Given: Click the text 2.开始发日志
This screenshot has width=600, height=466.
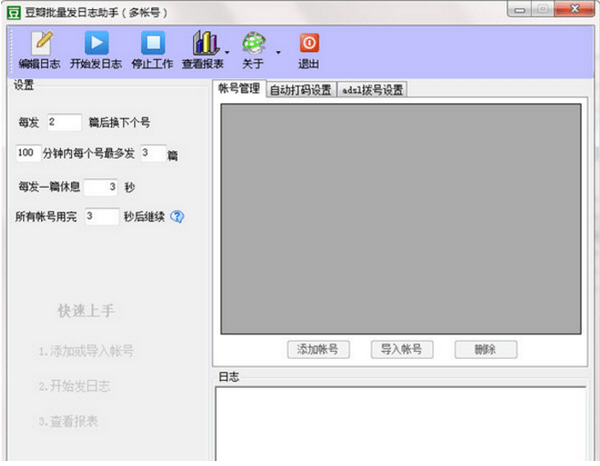Looking at the screenshot, I should pos(74,386).
